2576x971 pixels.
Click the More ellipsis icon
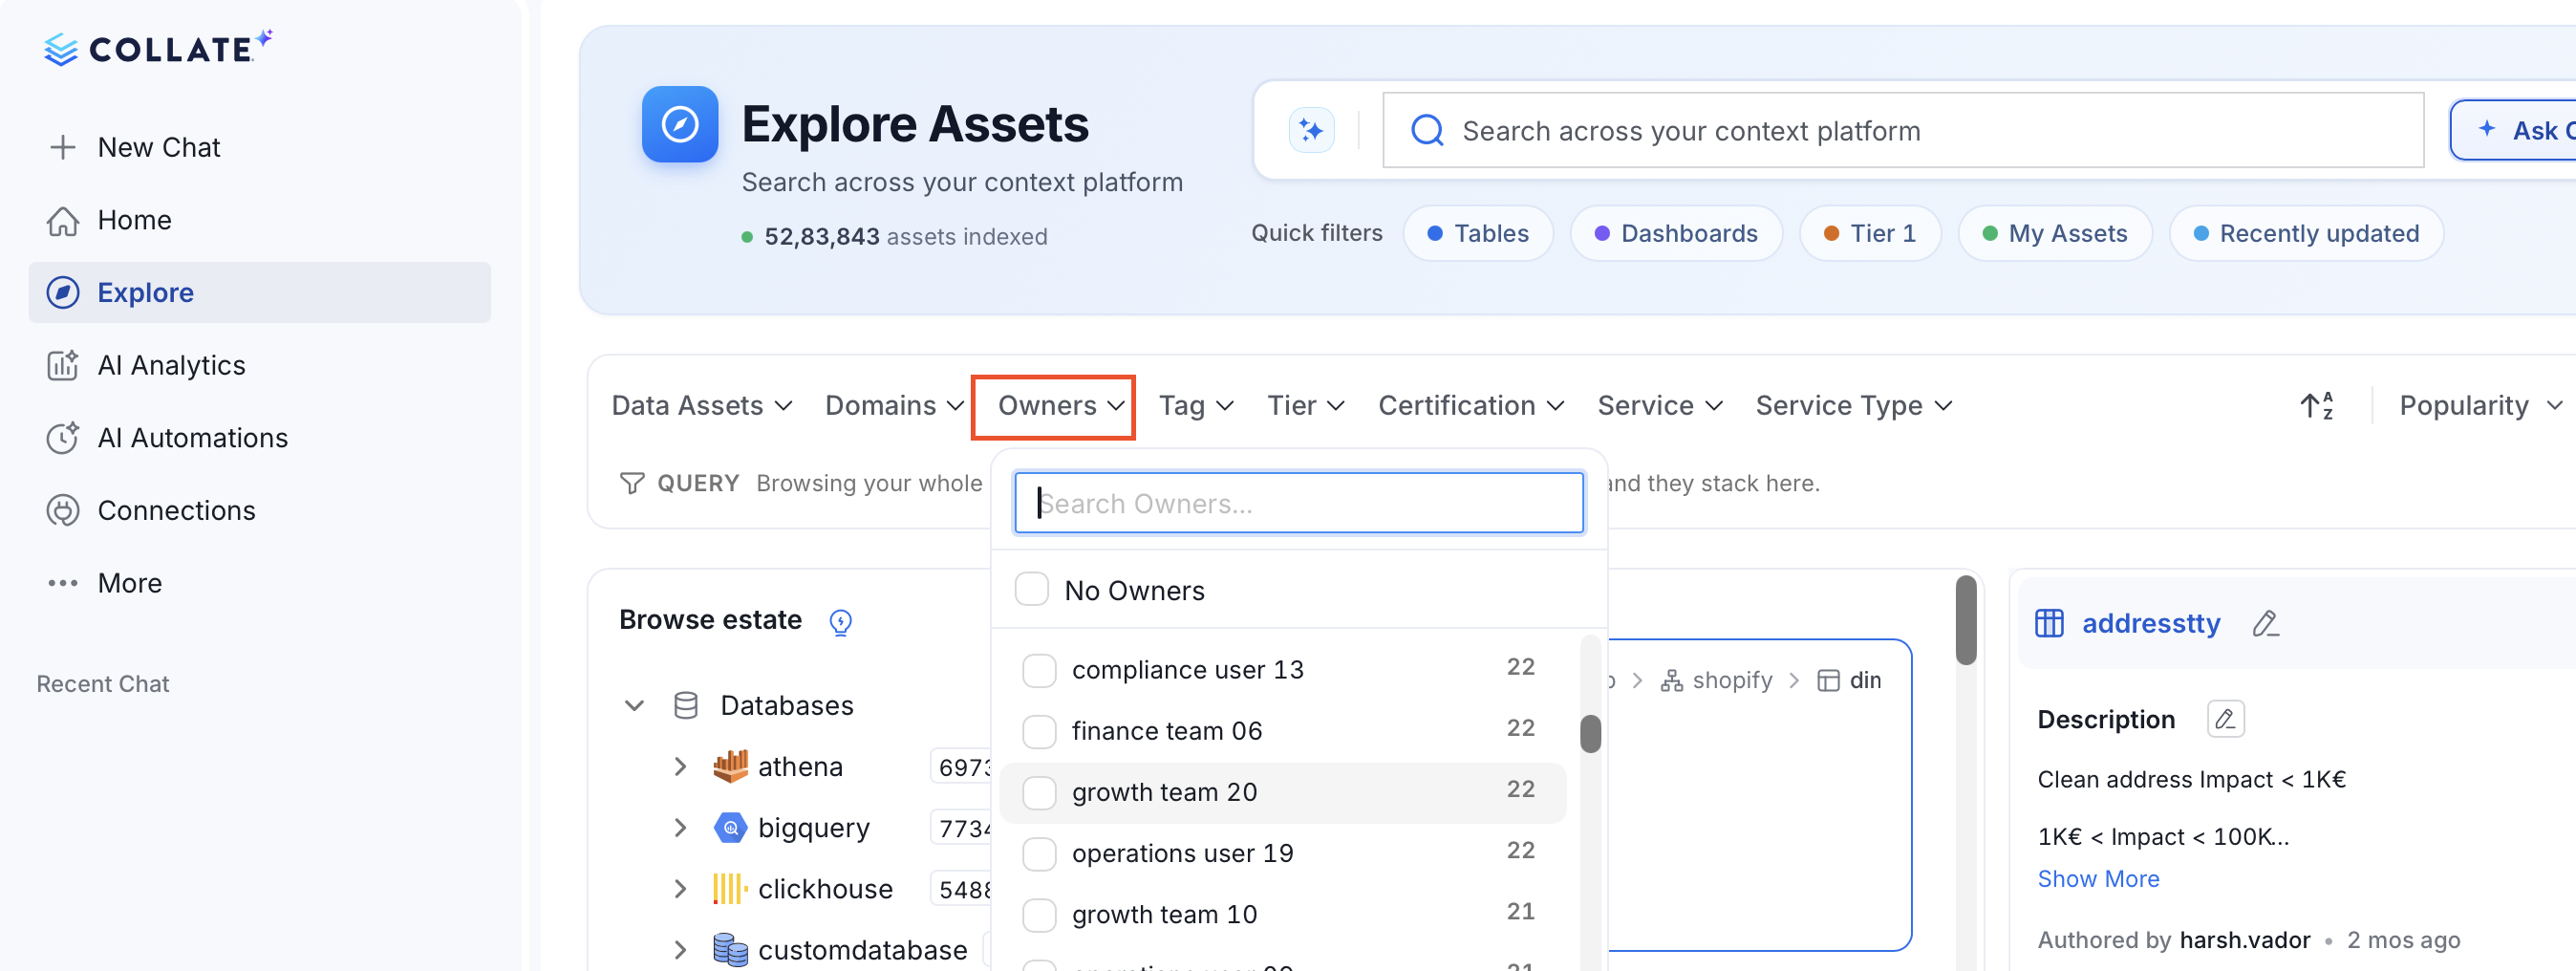pos(62,583)
